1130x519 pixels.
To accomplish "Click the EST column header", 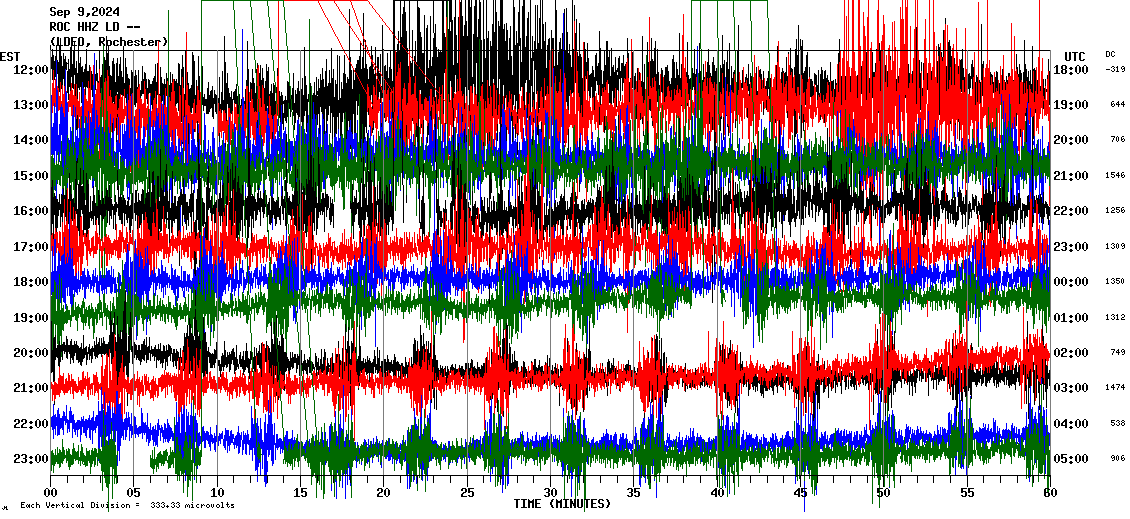I will [10, 56].
